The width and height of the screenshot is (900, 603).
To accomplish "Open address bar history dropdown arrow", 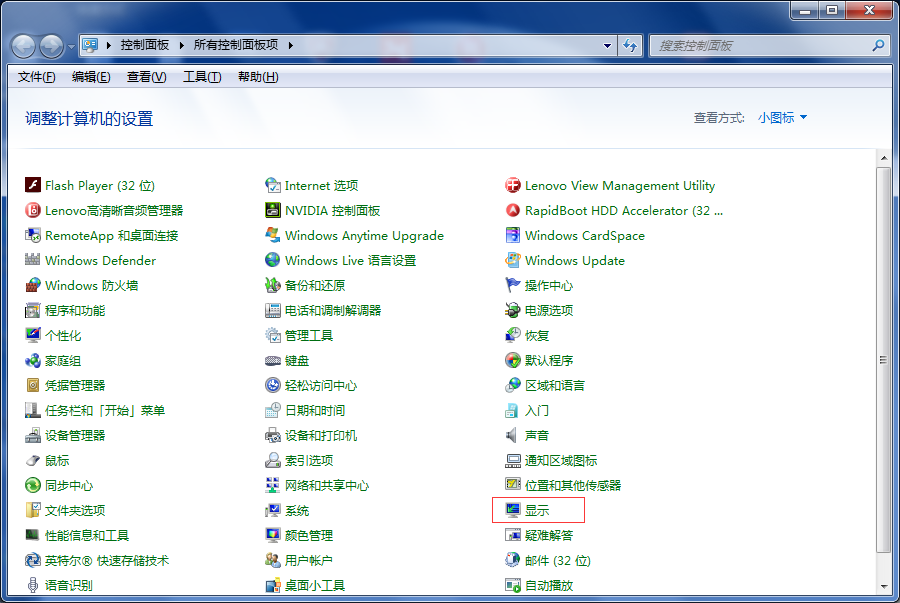I will [x=608, y=45].
